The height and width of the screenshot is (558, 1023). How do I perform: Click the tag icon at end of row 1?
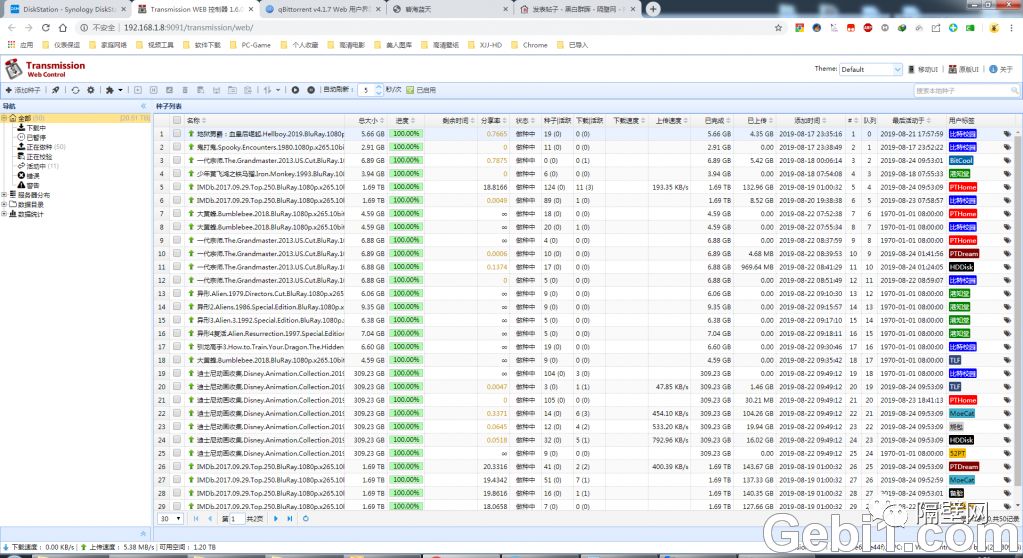click(1007, 134)
